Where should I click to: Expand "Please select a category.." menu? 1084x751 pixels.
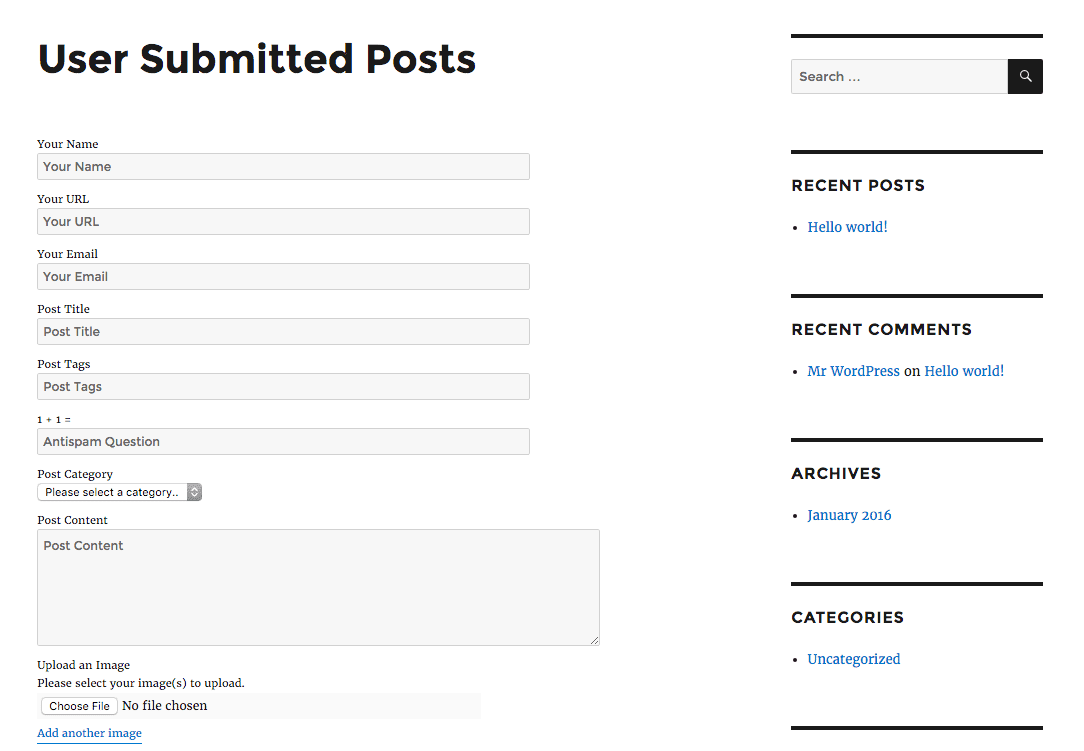[x=110, y=491]
